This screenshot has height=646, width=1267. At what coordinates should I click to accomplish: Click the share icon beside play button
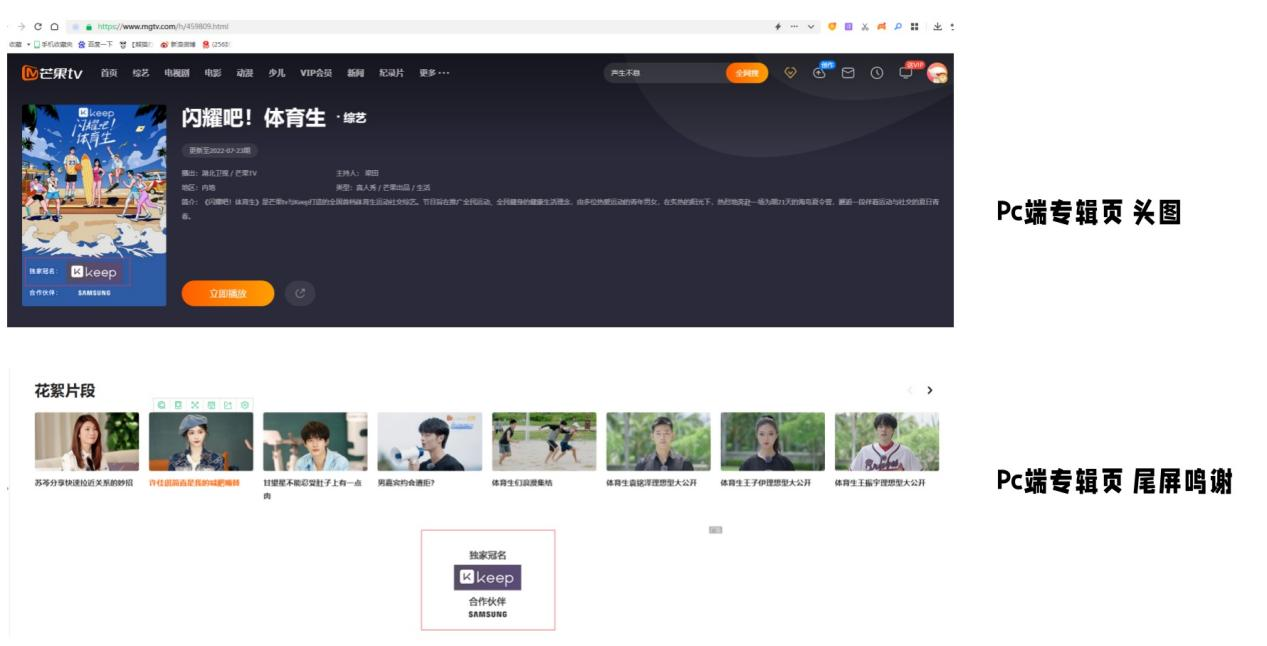[299, 293]
